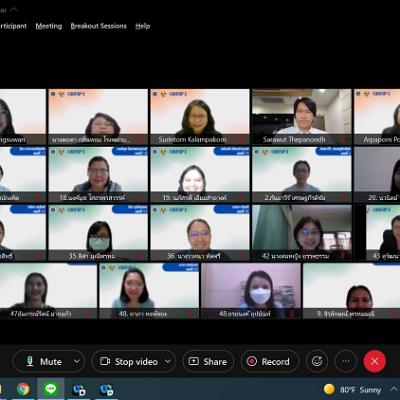
Task: Open Google Chrome from the taskbar
Action: tap(23, 389)
